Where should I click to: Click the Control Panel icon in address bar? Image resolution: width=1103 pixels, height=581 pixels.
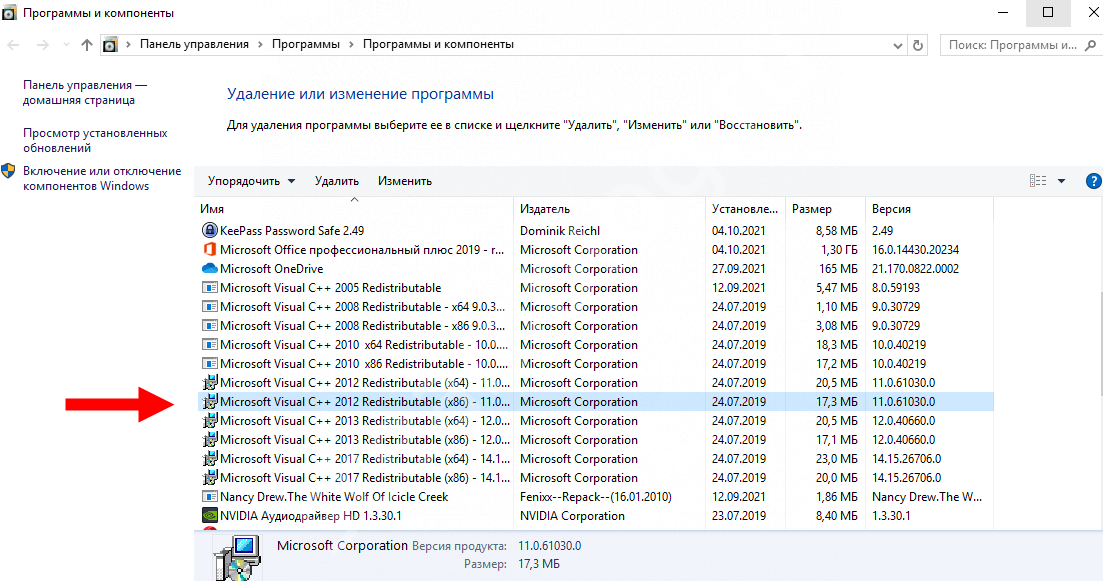(110, 45)
